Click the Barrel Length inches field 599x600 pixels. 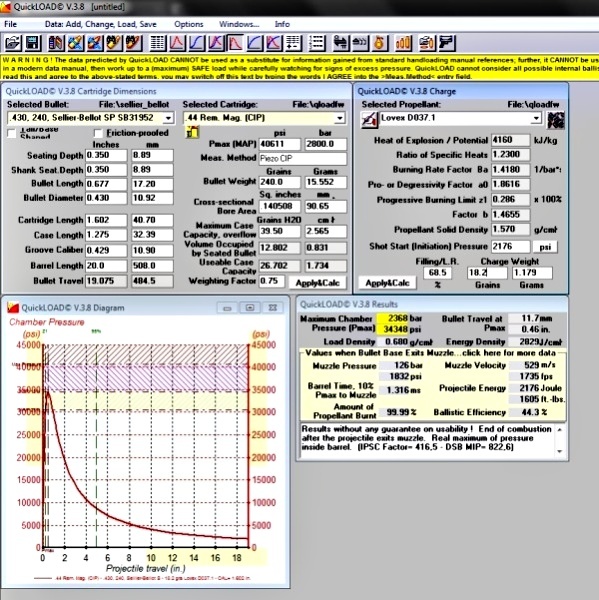click(106, 266)
